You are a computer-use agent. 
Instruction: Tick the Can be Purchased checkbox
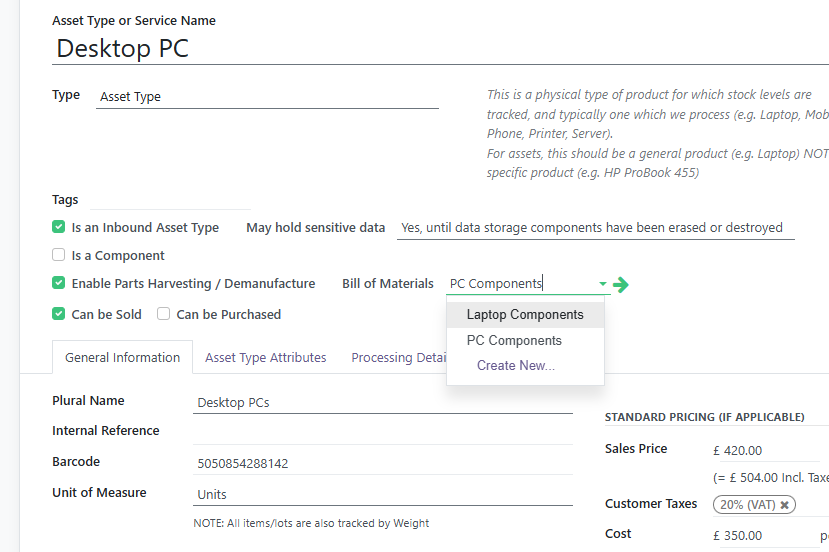[x=164, y=314]
